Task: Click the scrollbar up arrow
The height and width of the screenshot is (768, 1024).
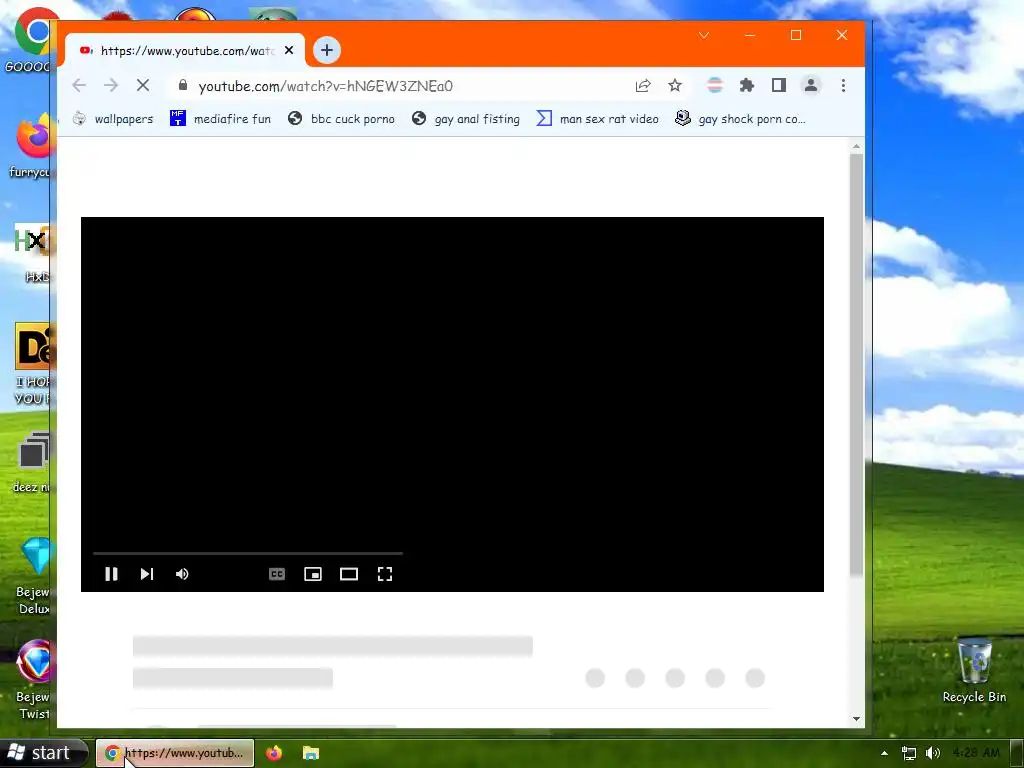Action: point(856,147)
